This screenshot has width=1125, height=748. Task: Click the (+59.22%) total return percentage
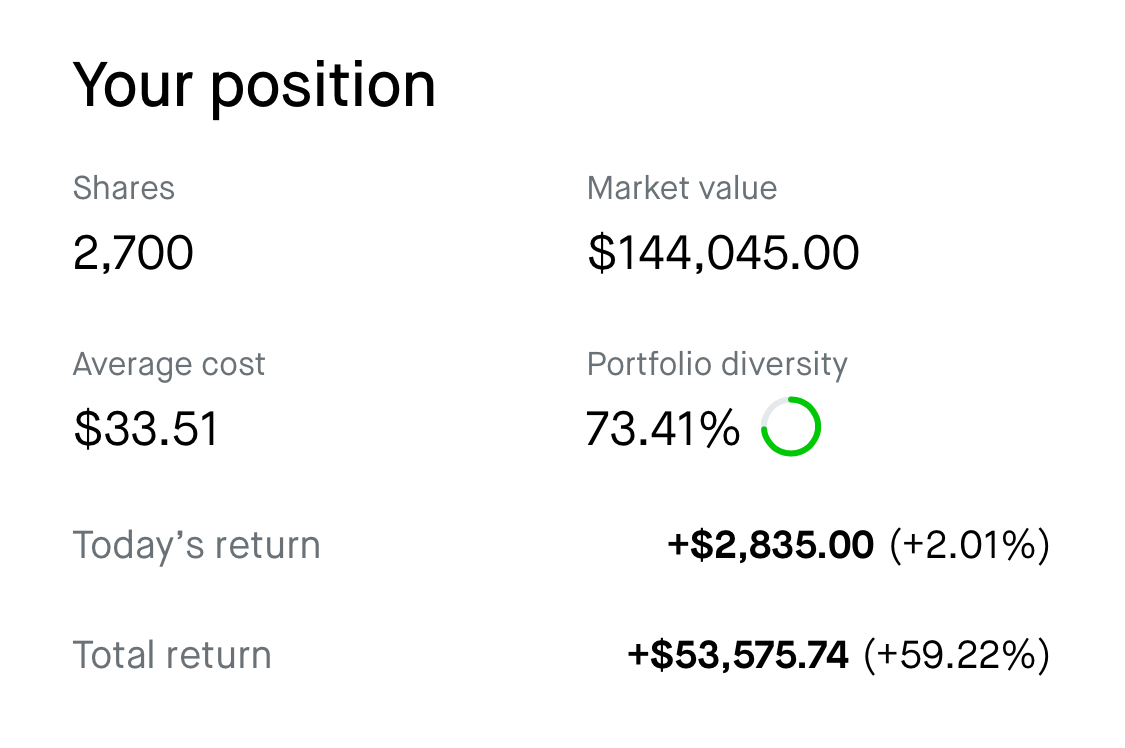coord(956,656)
